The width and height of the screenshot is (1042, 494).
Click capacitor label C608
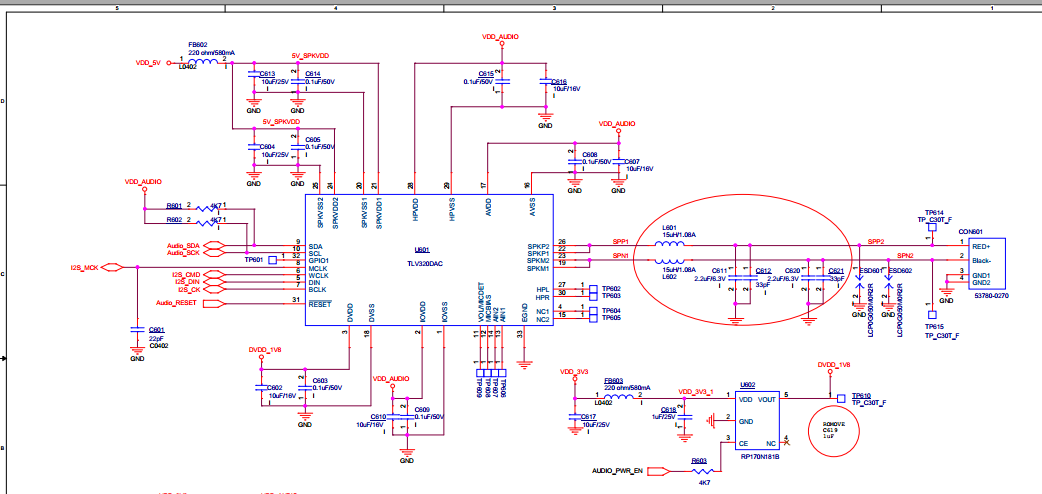point(589,154)
